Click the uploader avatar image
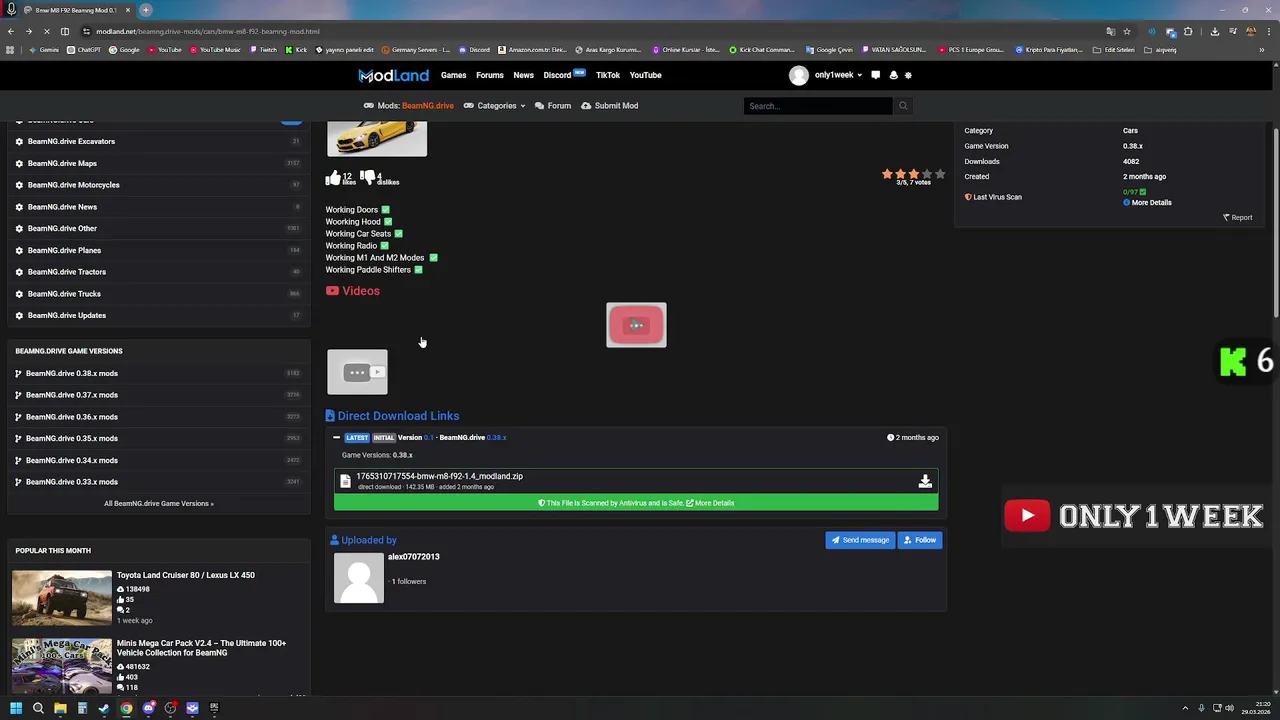The image size is (1280, 720). click(358, 578)
